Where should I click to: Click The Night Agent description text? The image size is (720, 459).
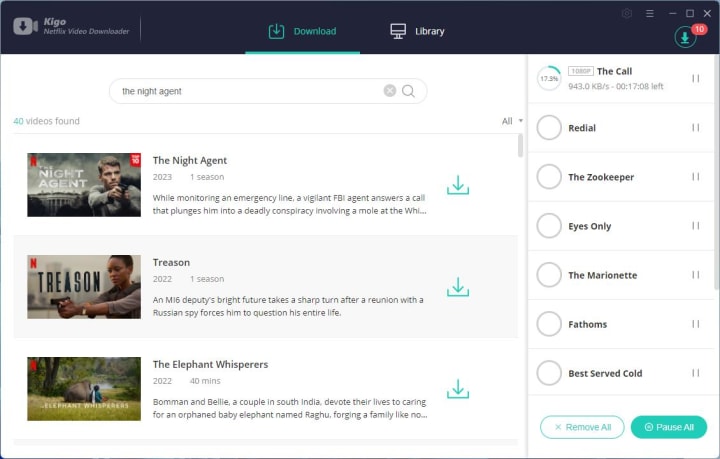pos(290,204)
